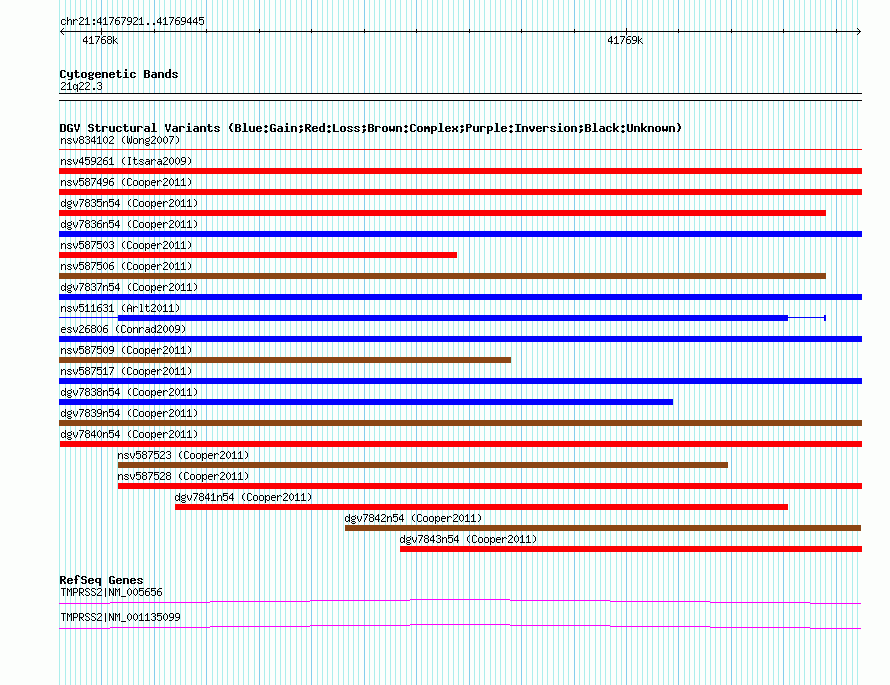Click the blue bar for dgv7837n54

click(x=460, y=297)
